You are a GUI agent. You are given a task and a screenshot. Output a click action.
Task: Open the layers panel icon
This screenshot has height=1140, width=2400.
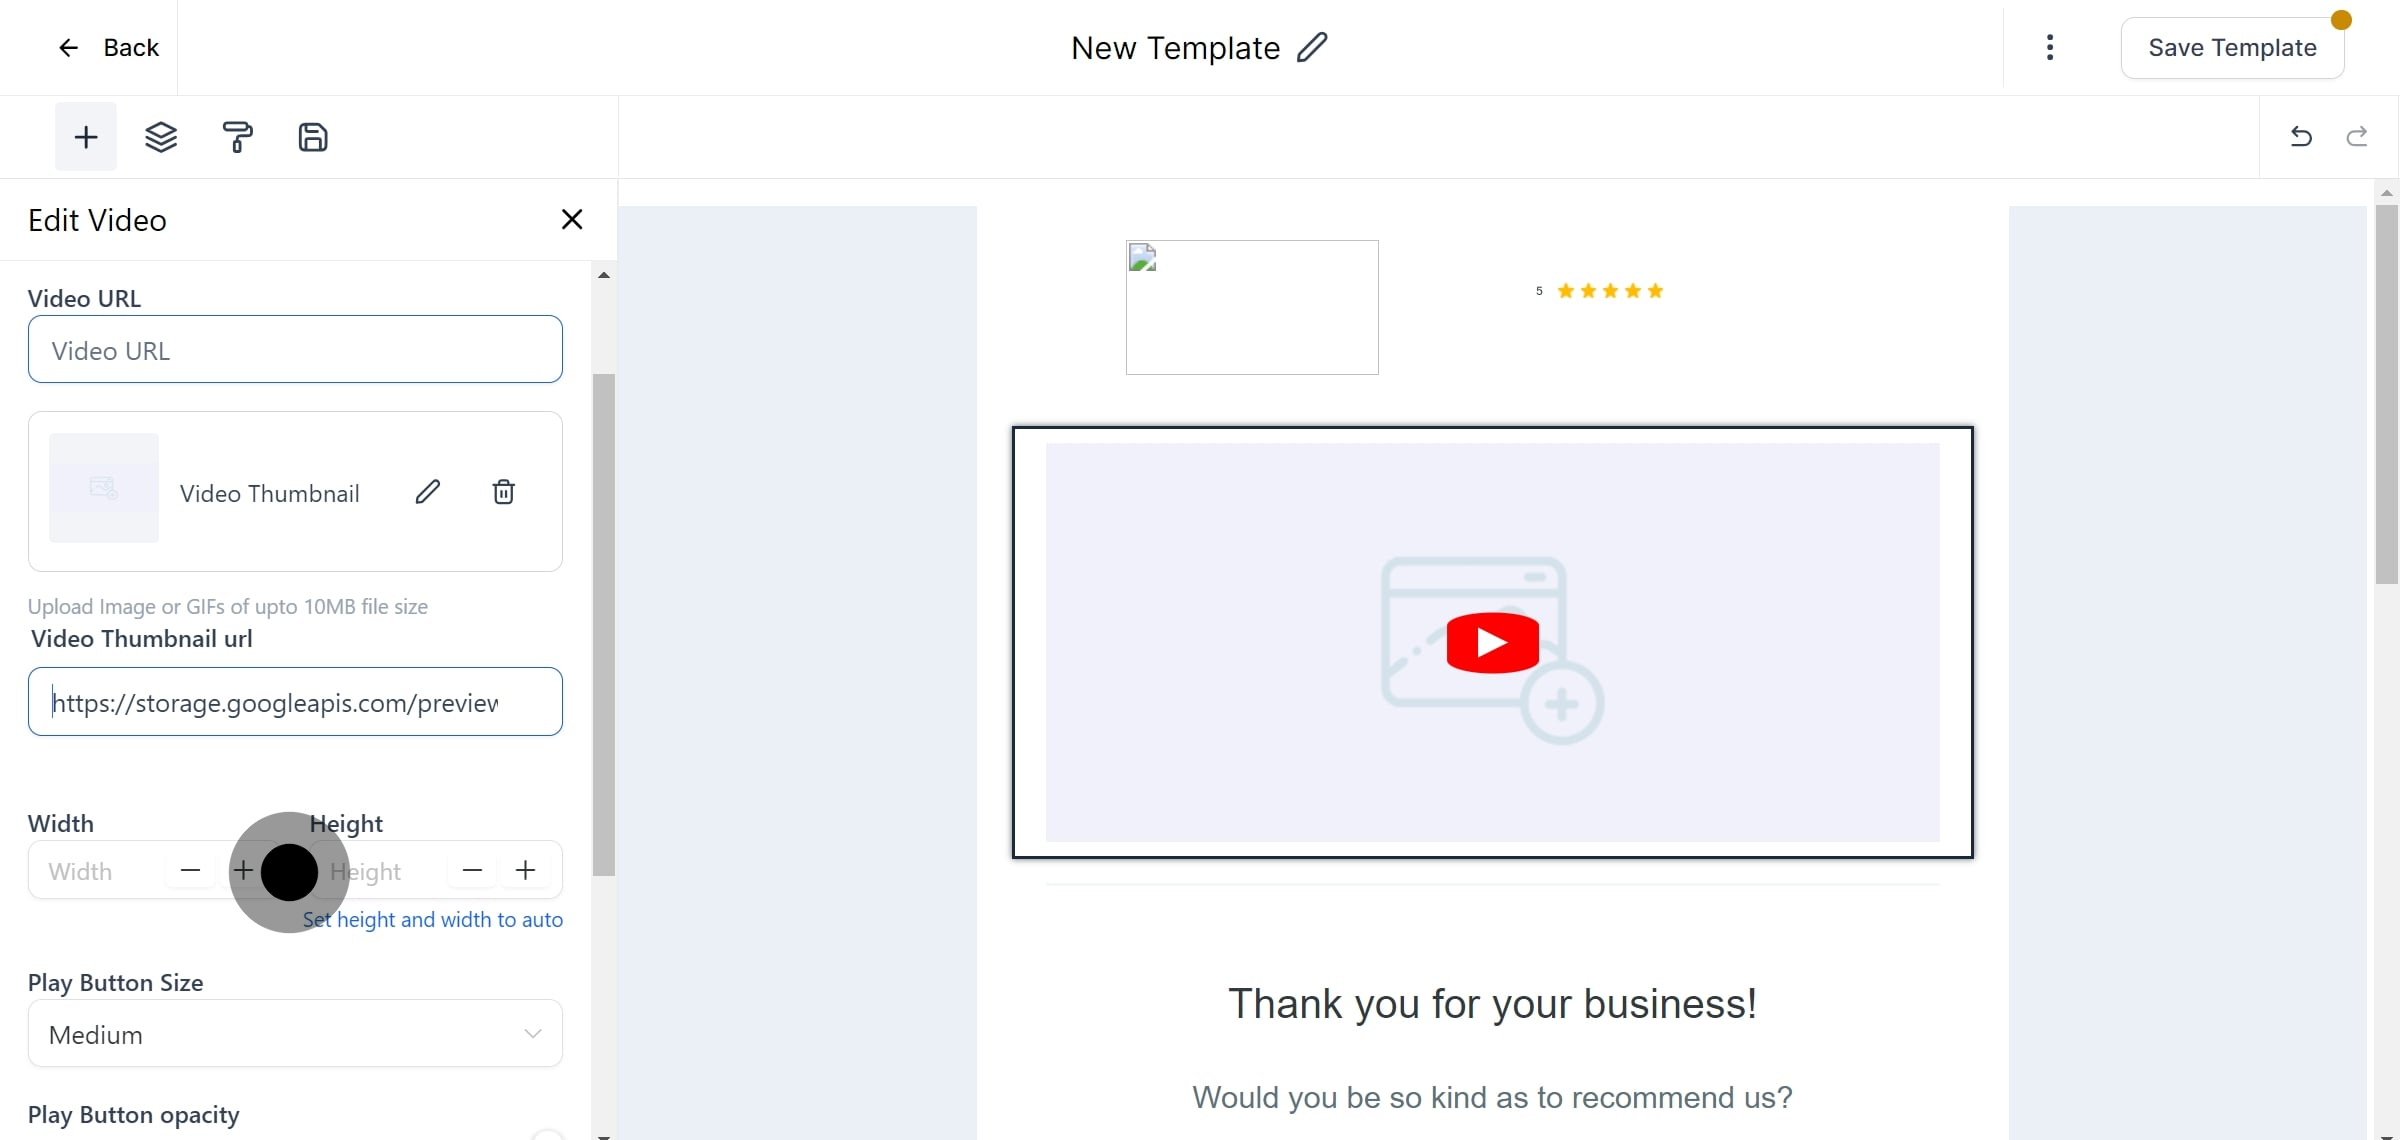[161, 137]
